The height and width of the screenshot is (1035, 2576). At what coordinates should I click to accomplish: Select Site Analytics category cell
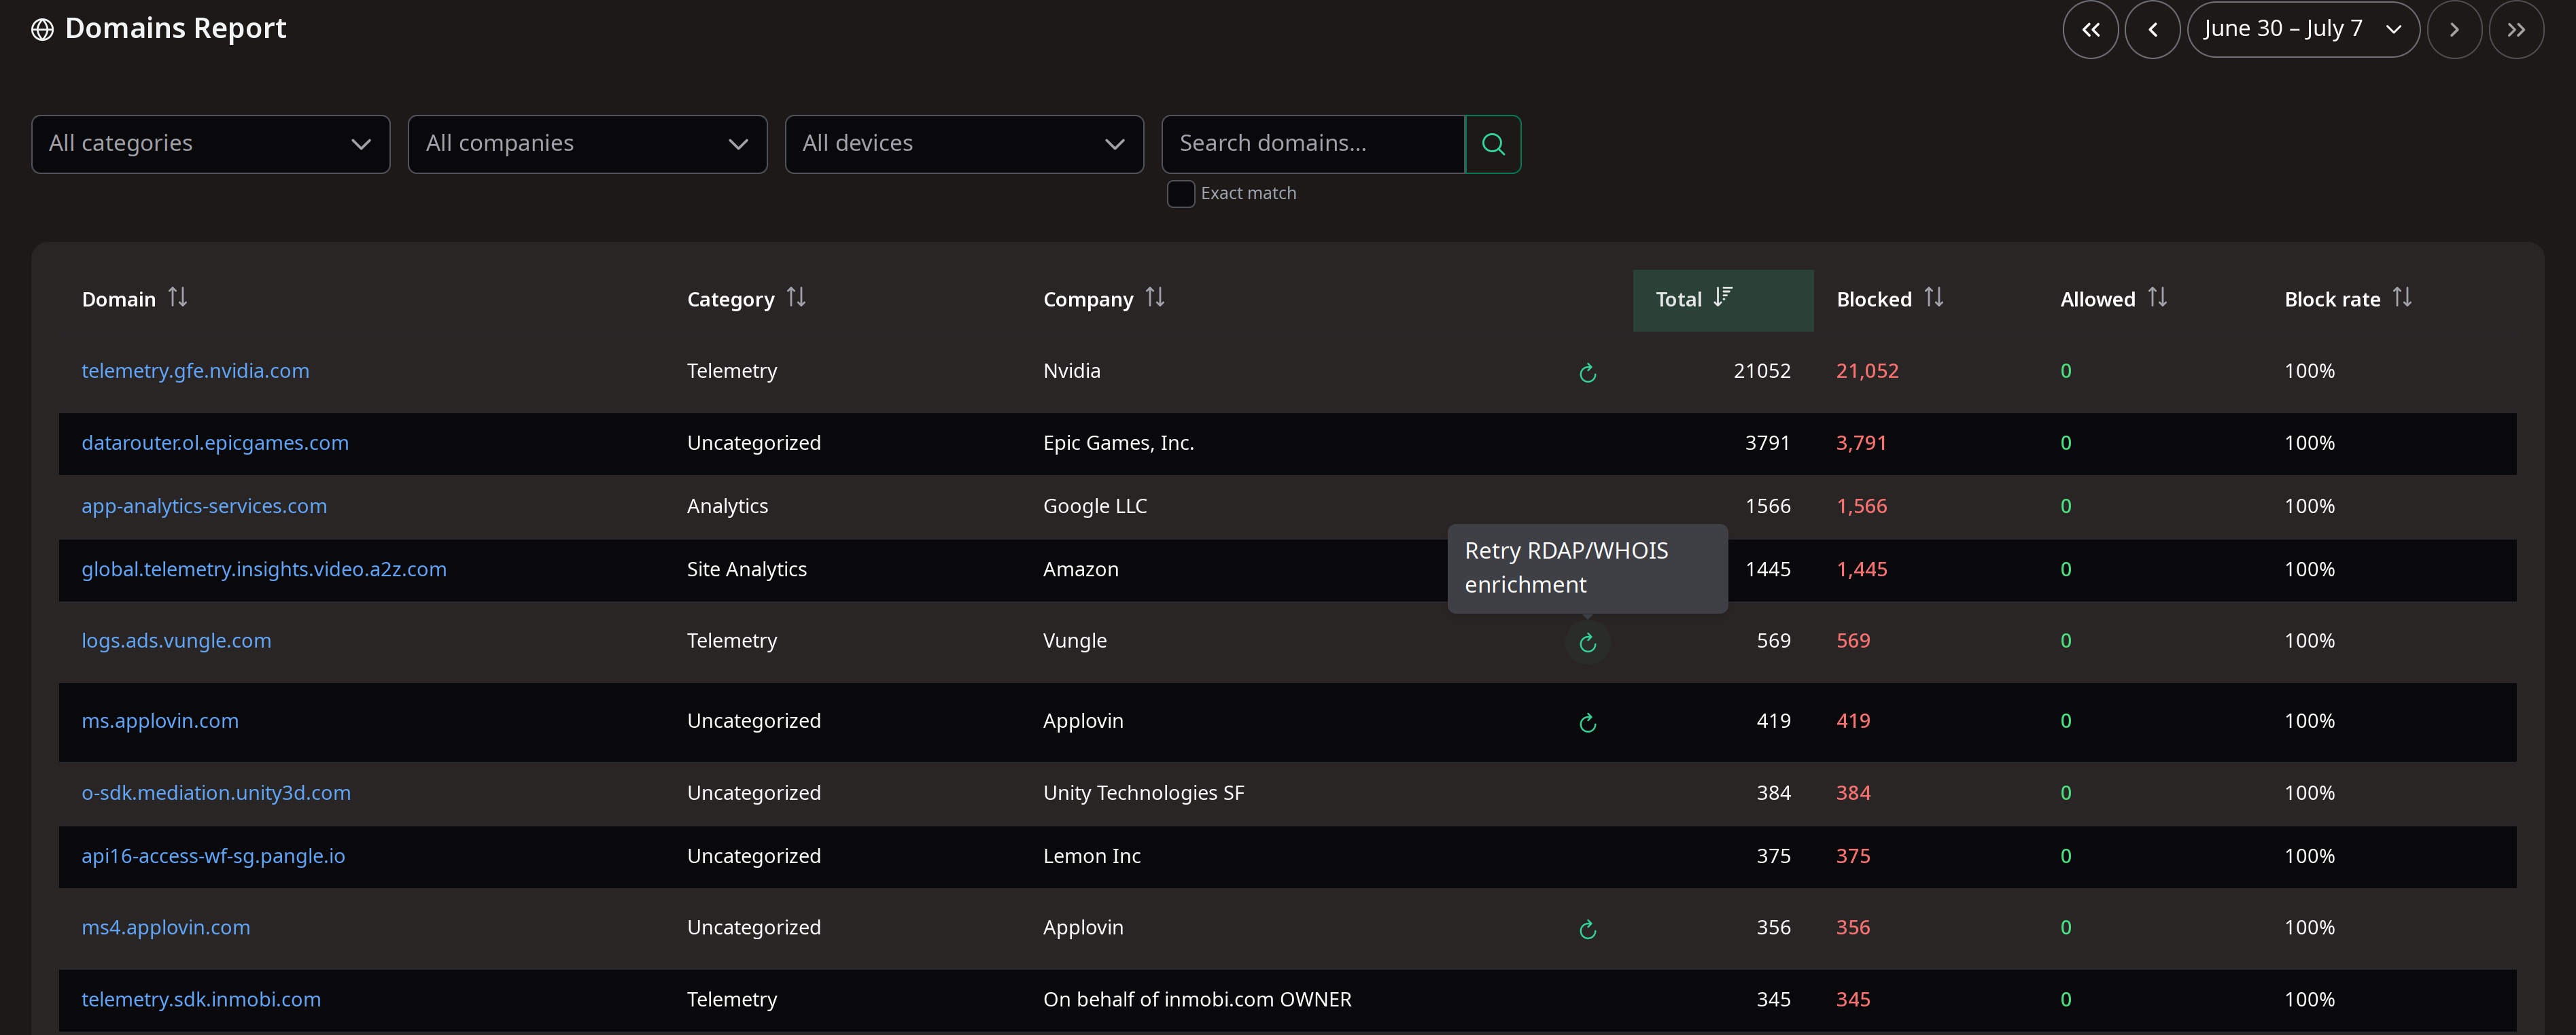[746, 569]
